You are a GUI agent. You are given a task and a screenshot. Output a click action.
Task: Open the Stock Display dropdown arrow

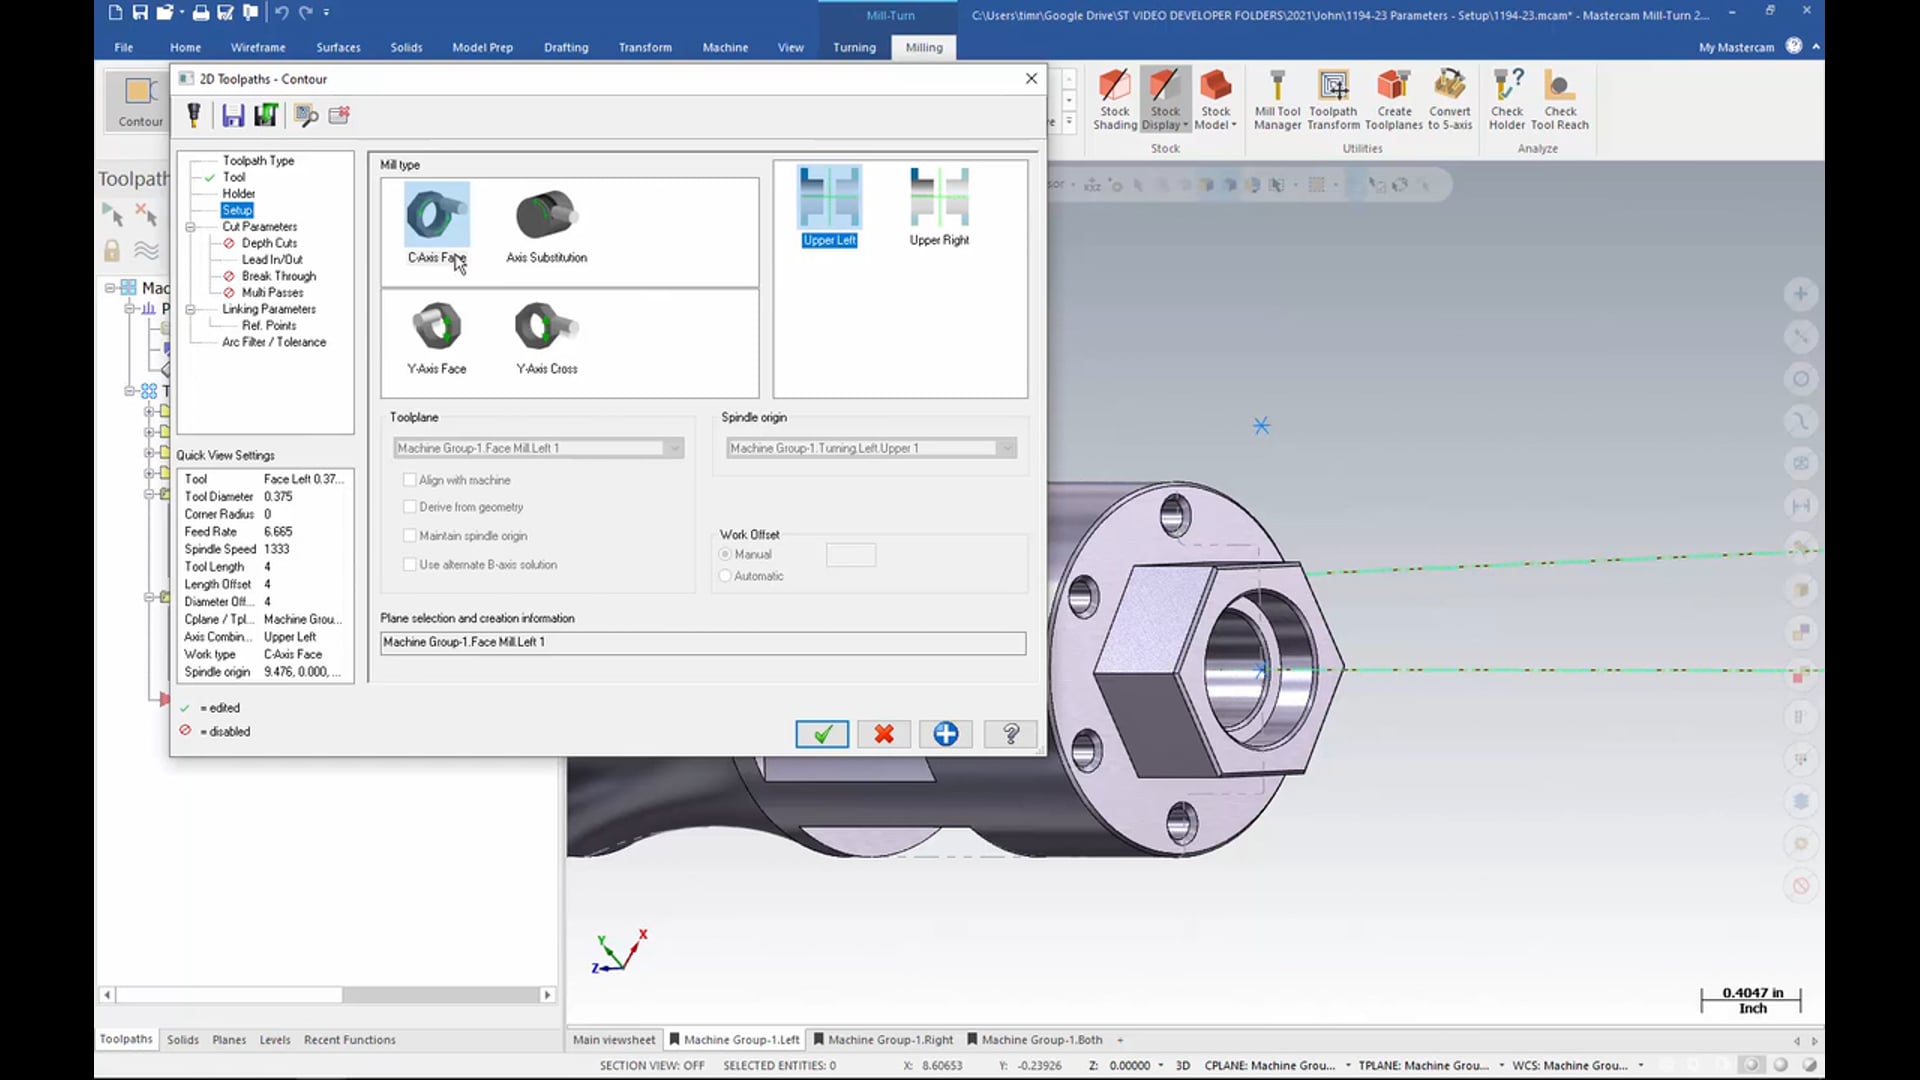pos(1185,126)
